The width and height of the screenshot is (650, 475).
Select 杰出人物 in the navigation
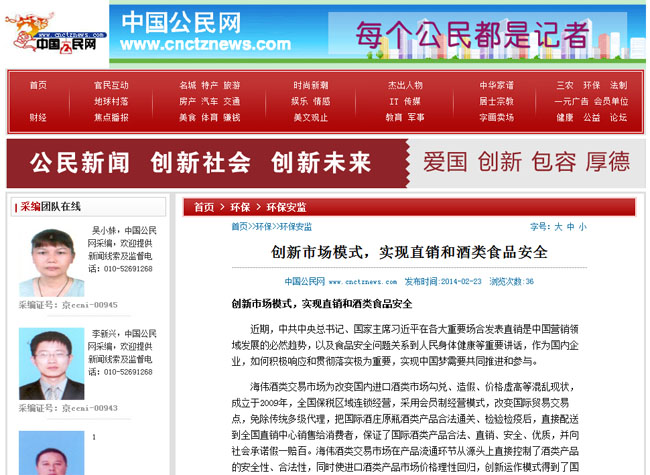405,85
